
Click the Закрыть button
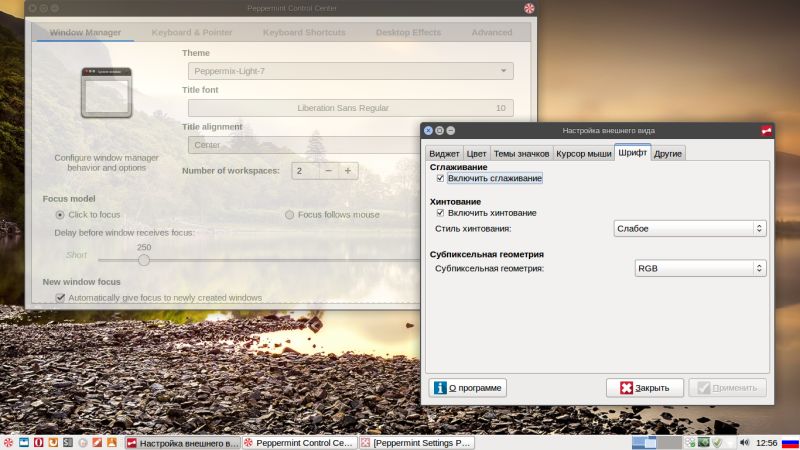645,388
